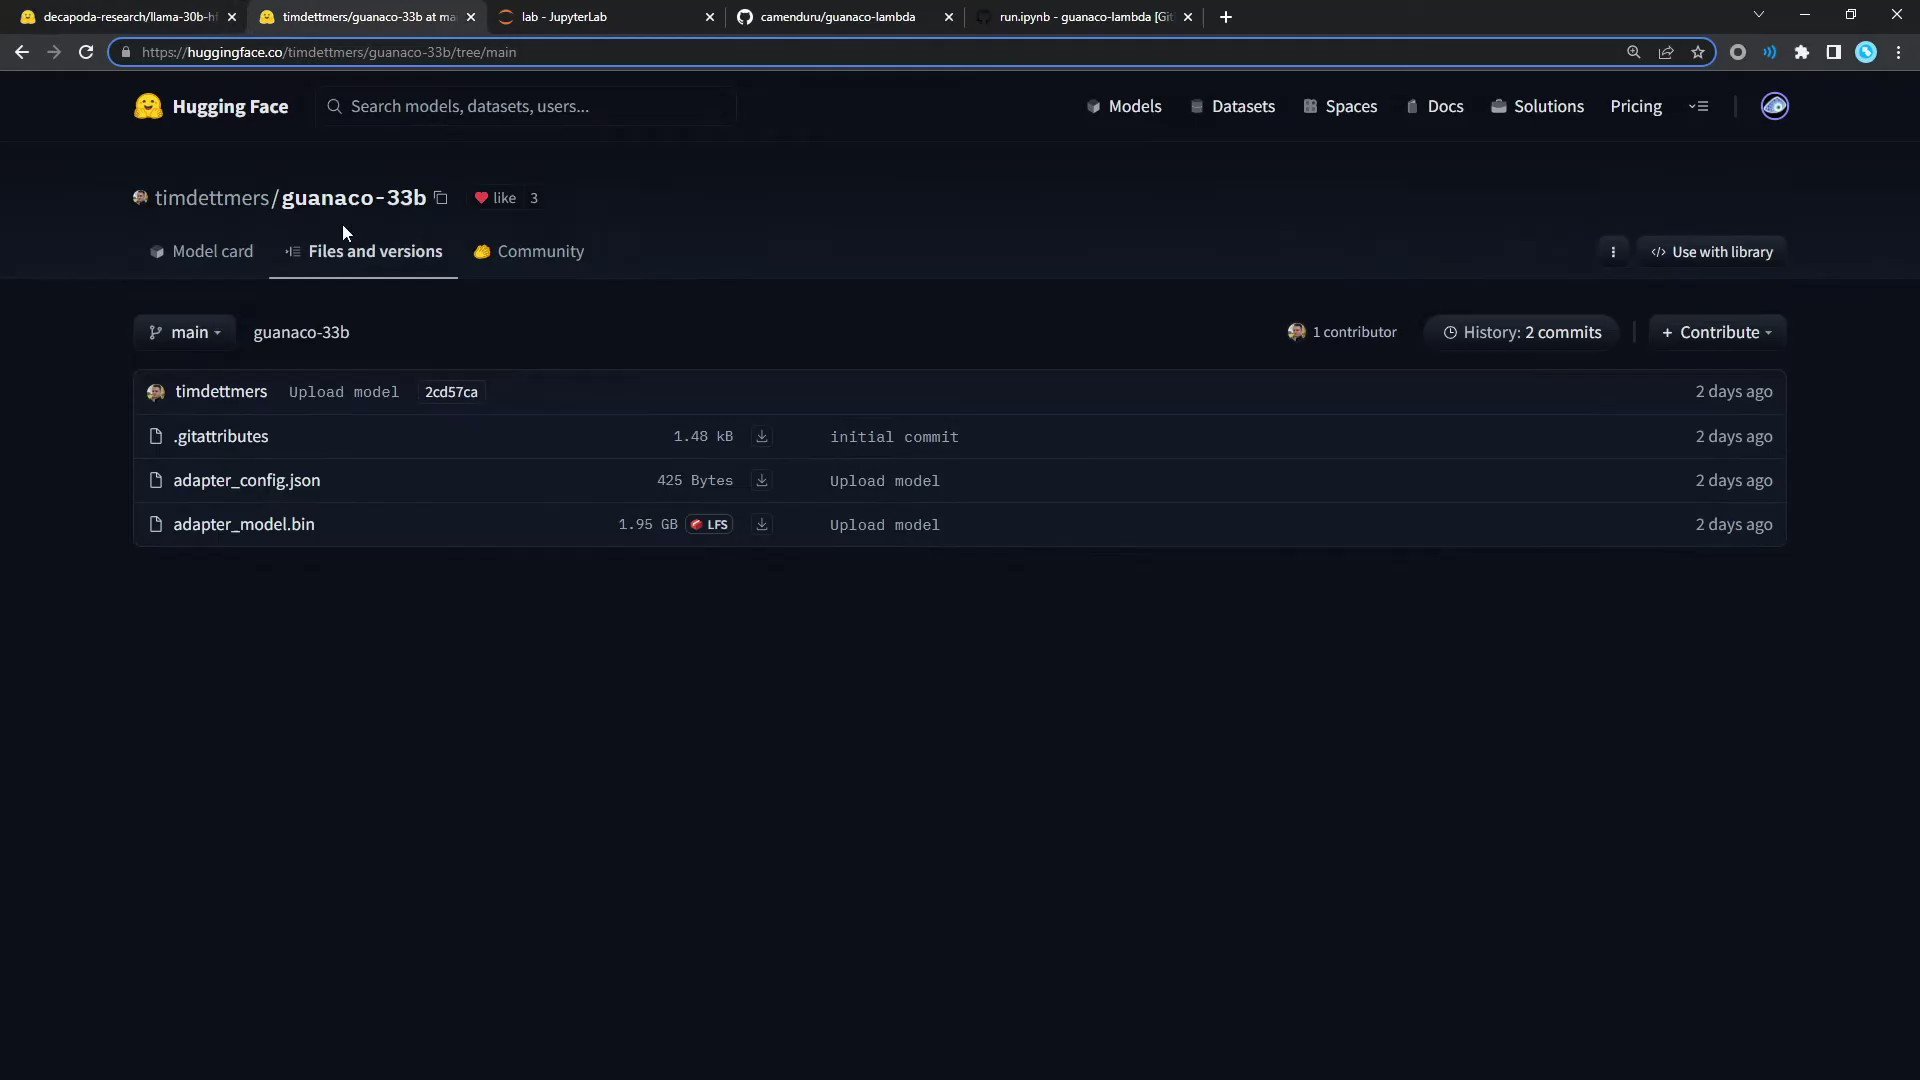Bookmark this page with the star icon
Viewport: 1920px width, 1080px height.
coord(1698,52)
